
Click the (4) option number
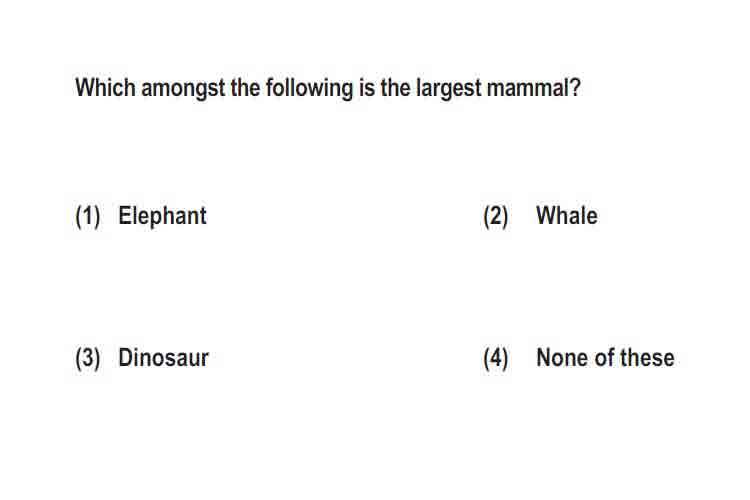click(x=496, y=358)
